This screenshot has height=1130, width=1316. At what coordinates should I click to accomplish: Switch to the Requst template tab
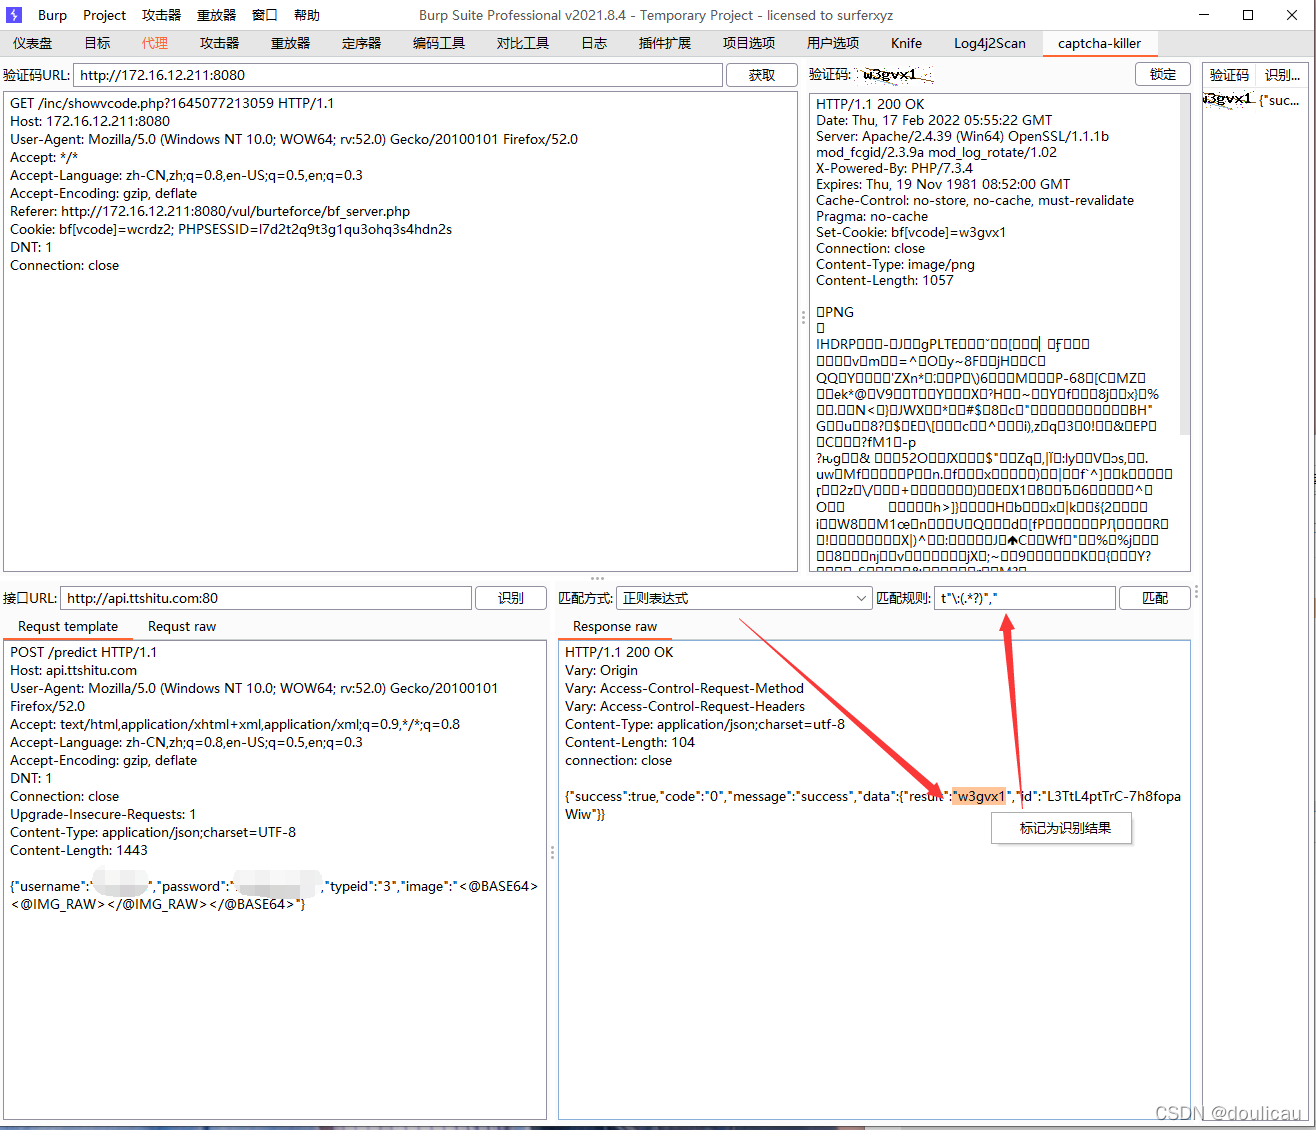click(x=68, y=626)
